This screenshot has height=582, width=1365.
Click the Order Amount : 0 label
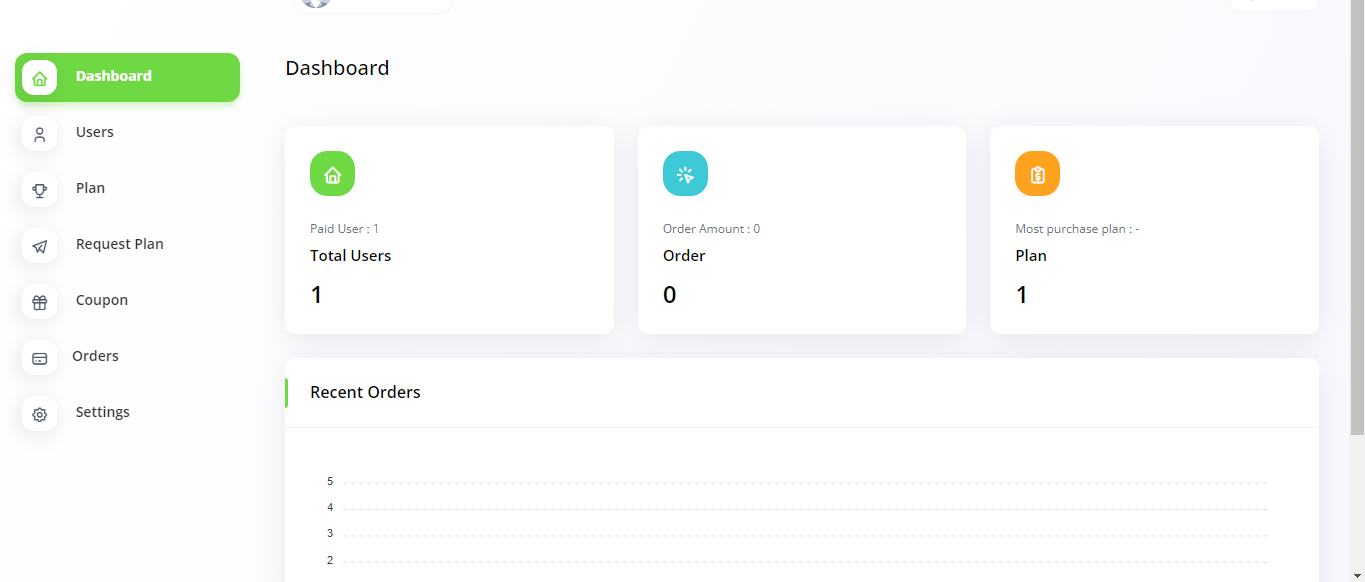(x=711, y=228)
